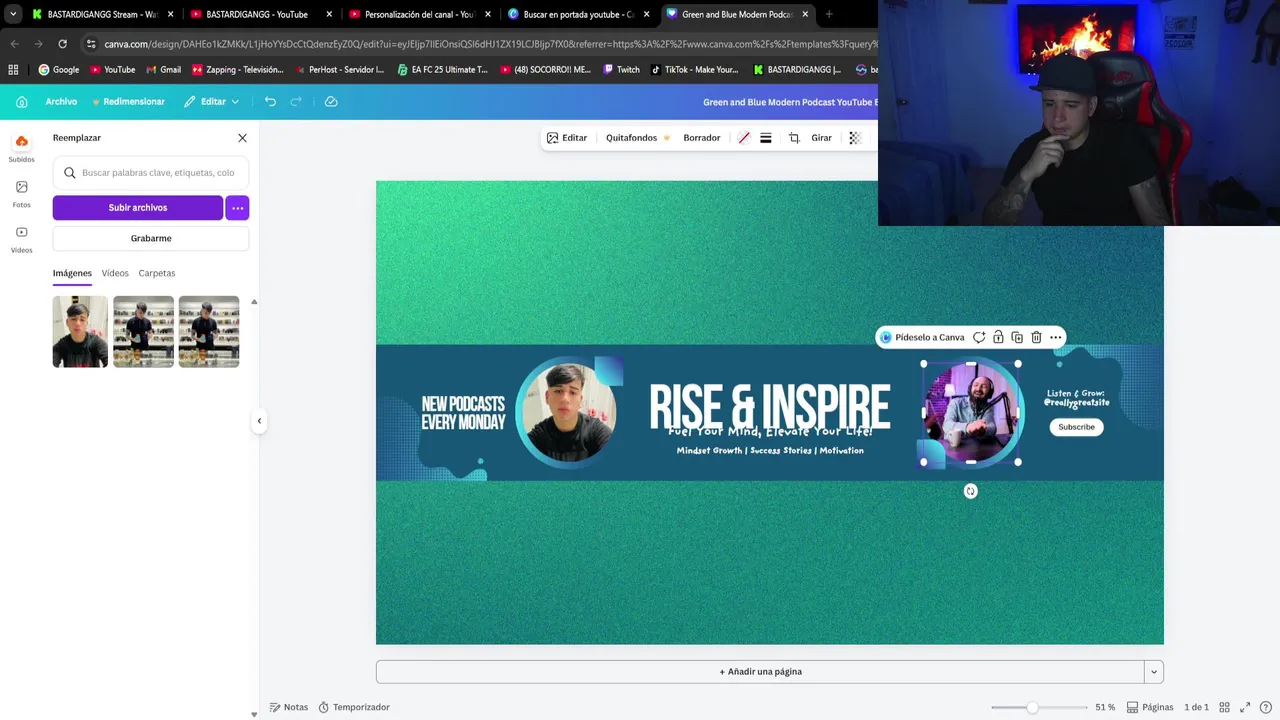Screen dimensions: 1280x720
Task: Focus the keyword search field
Action: (151, 172)
